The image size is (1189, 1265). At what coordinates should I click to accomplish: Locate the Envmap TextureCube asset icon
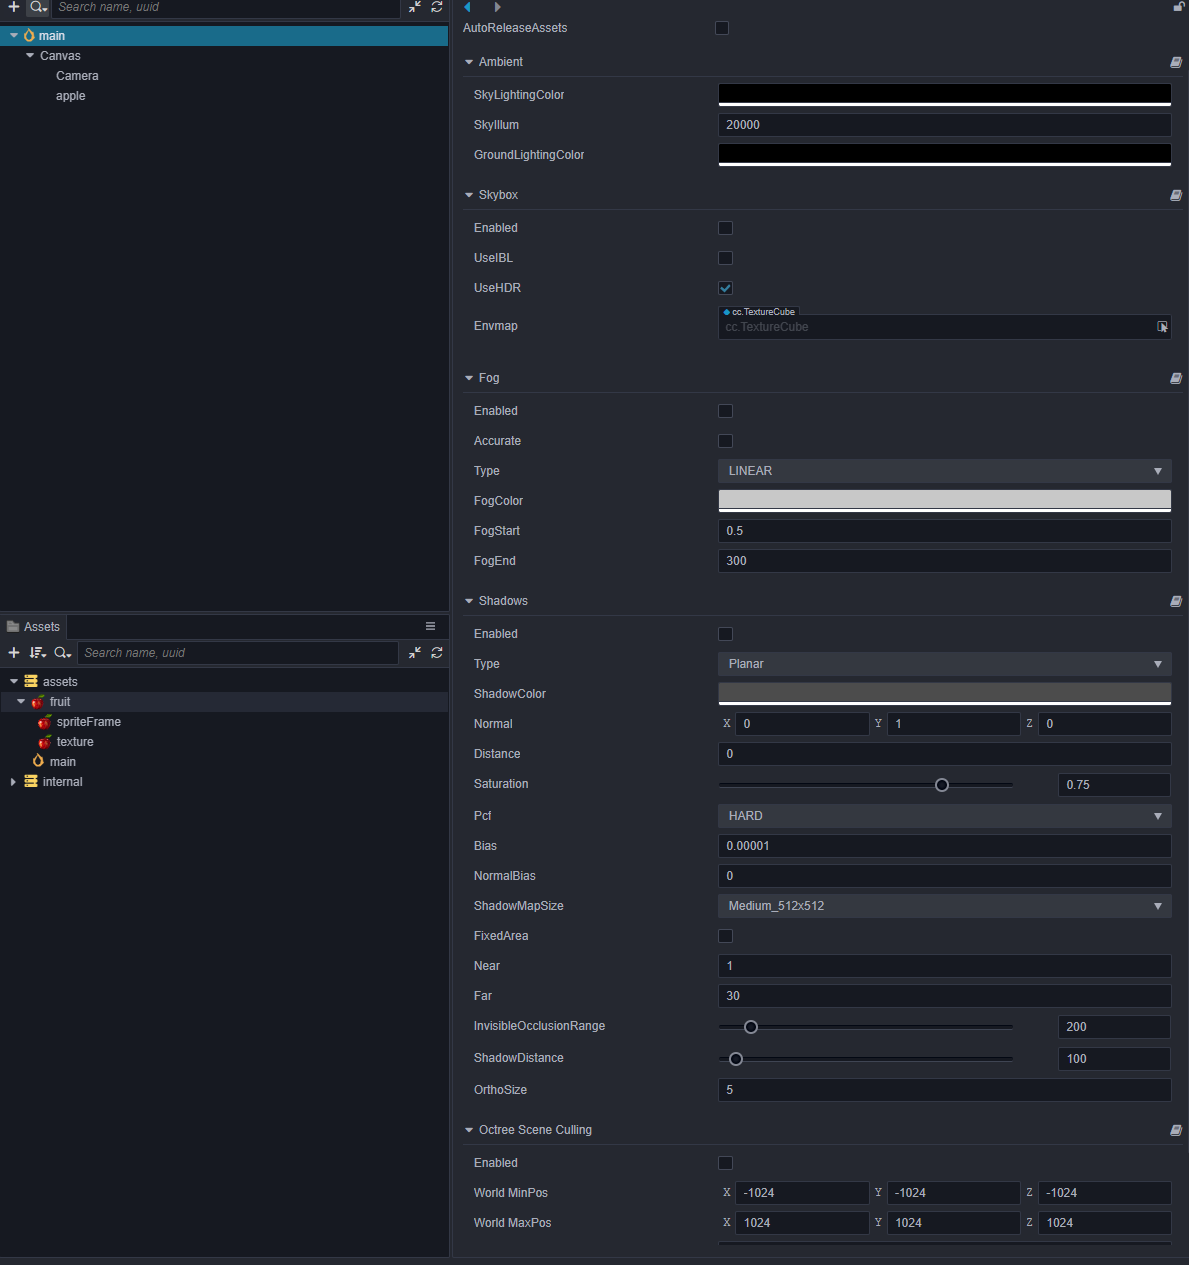click(x=1162, y=327)
